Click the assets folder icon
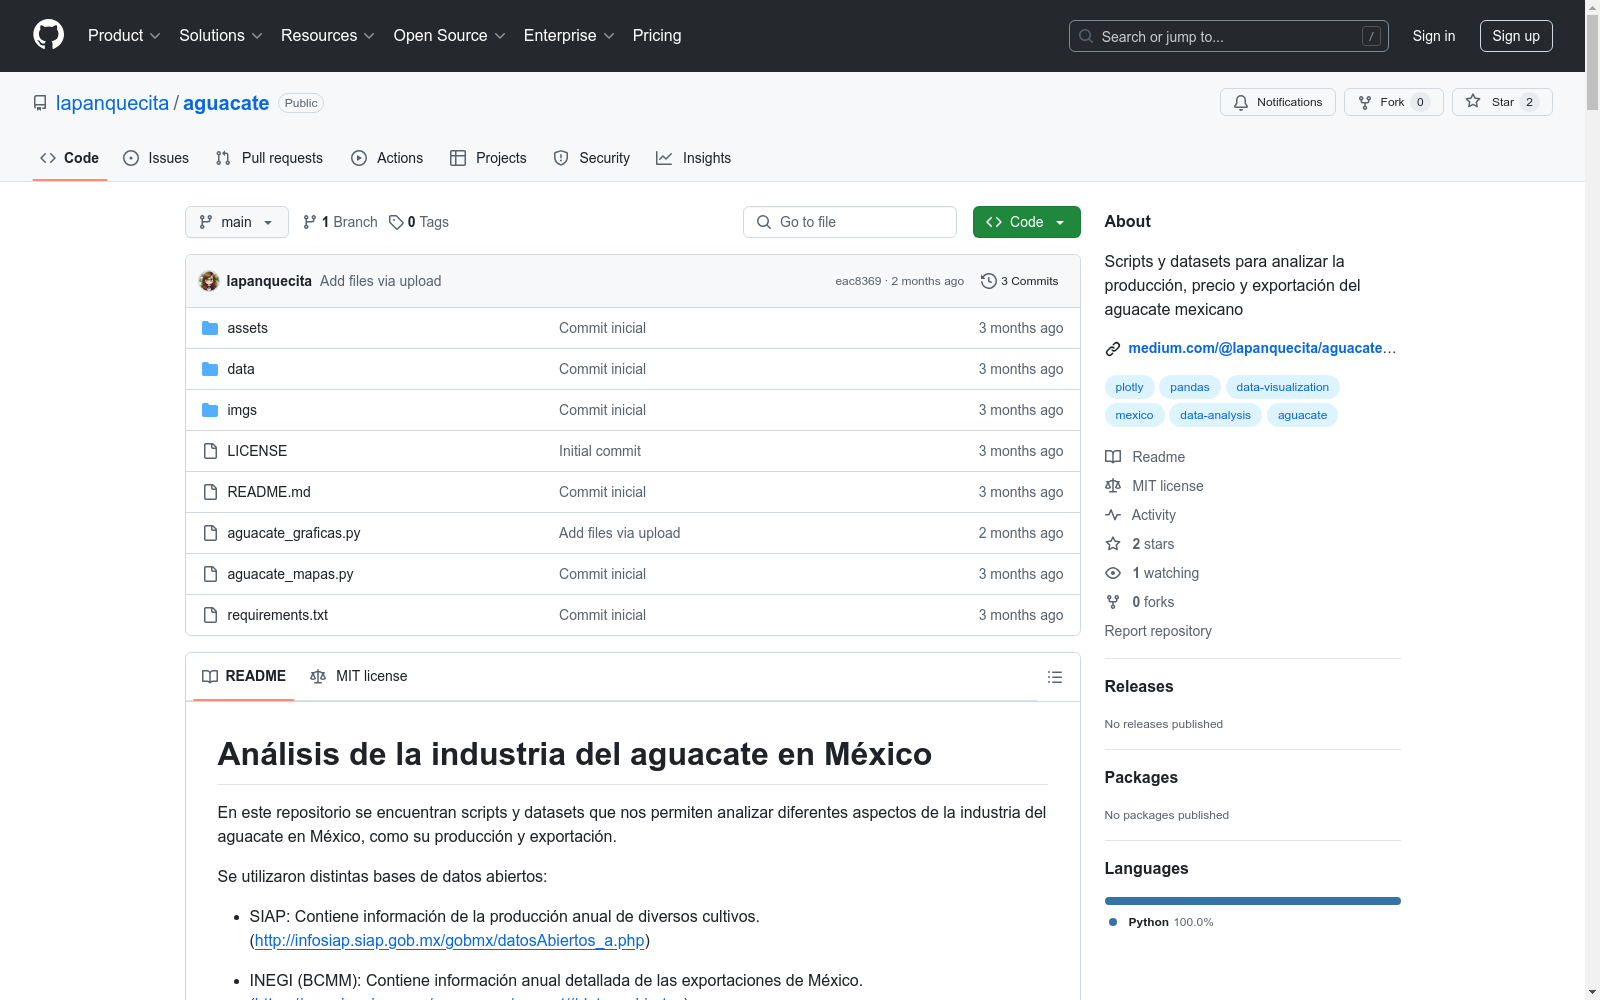Image resolution: width=1600 pixels, height=1000 pixels. click(210, 328)
